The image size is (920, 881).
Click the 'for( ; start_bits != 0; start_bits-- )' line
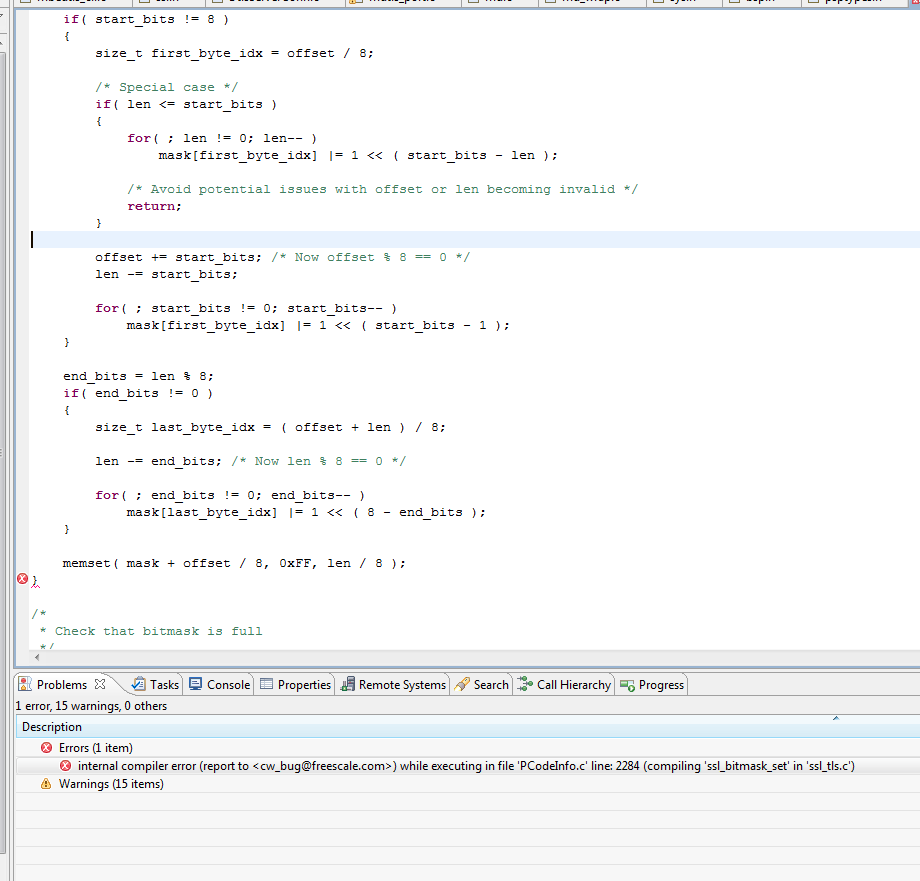[x=246, y=308]
